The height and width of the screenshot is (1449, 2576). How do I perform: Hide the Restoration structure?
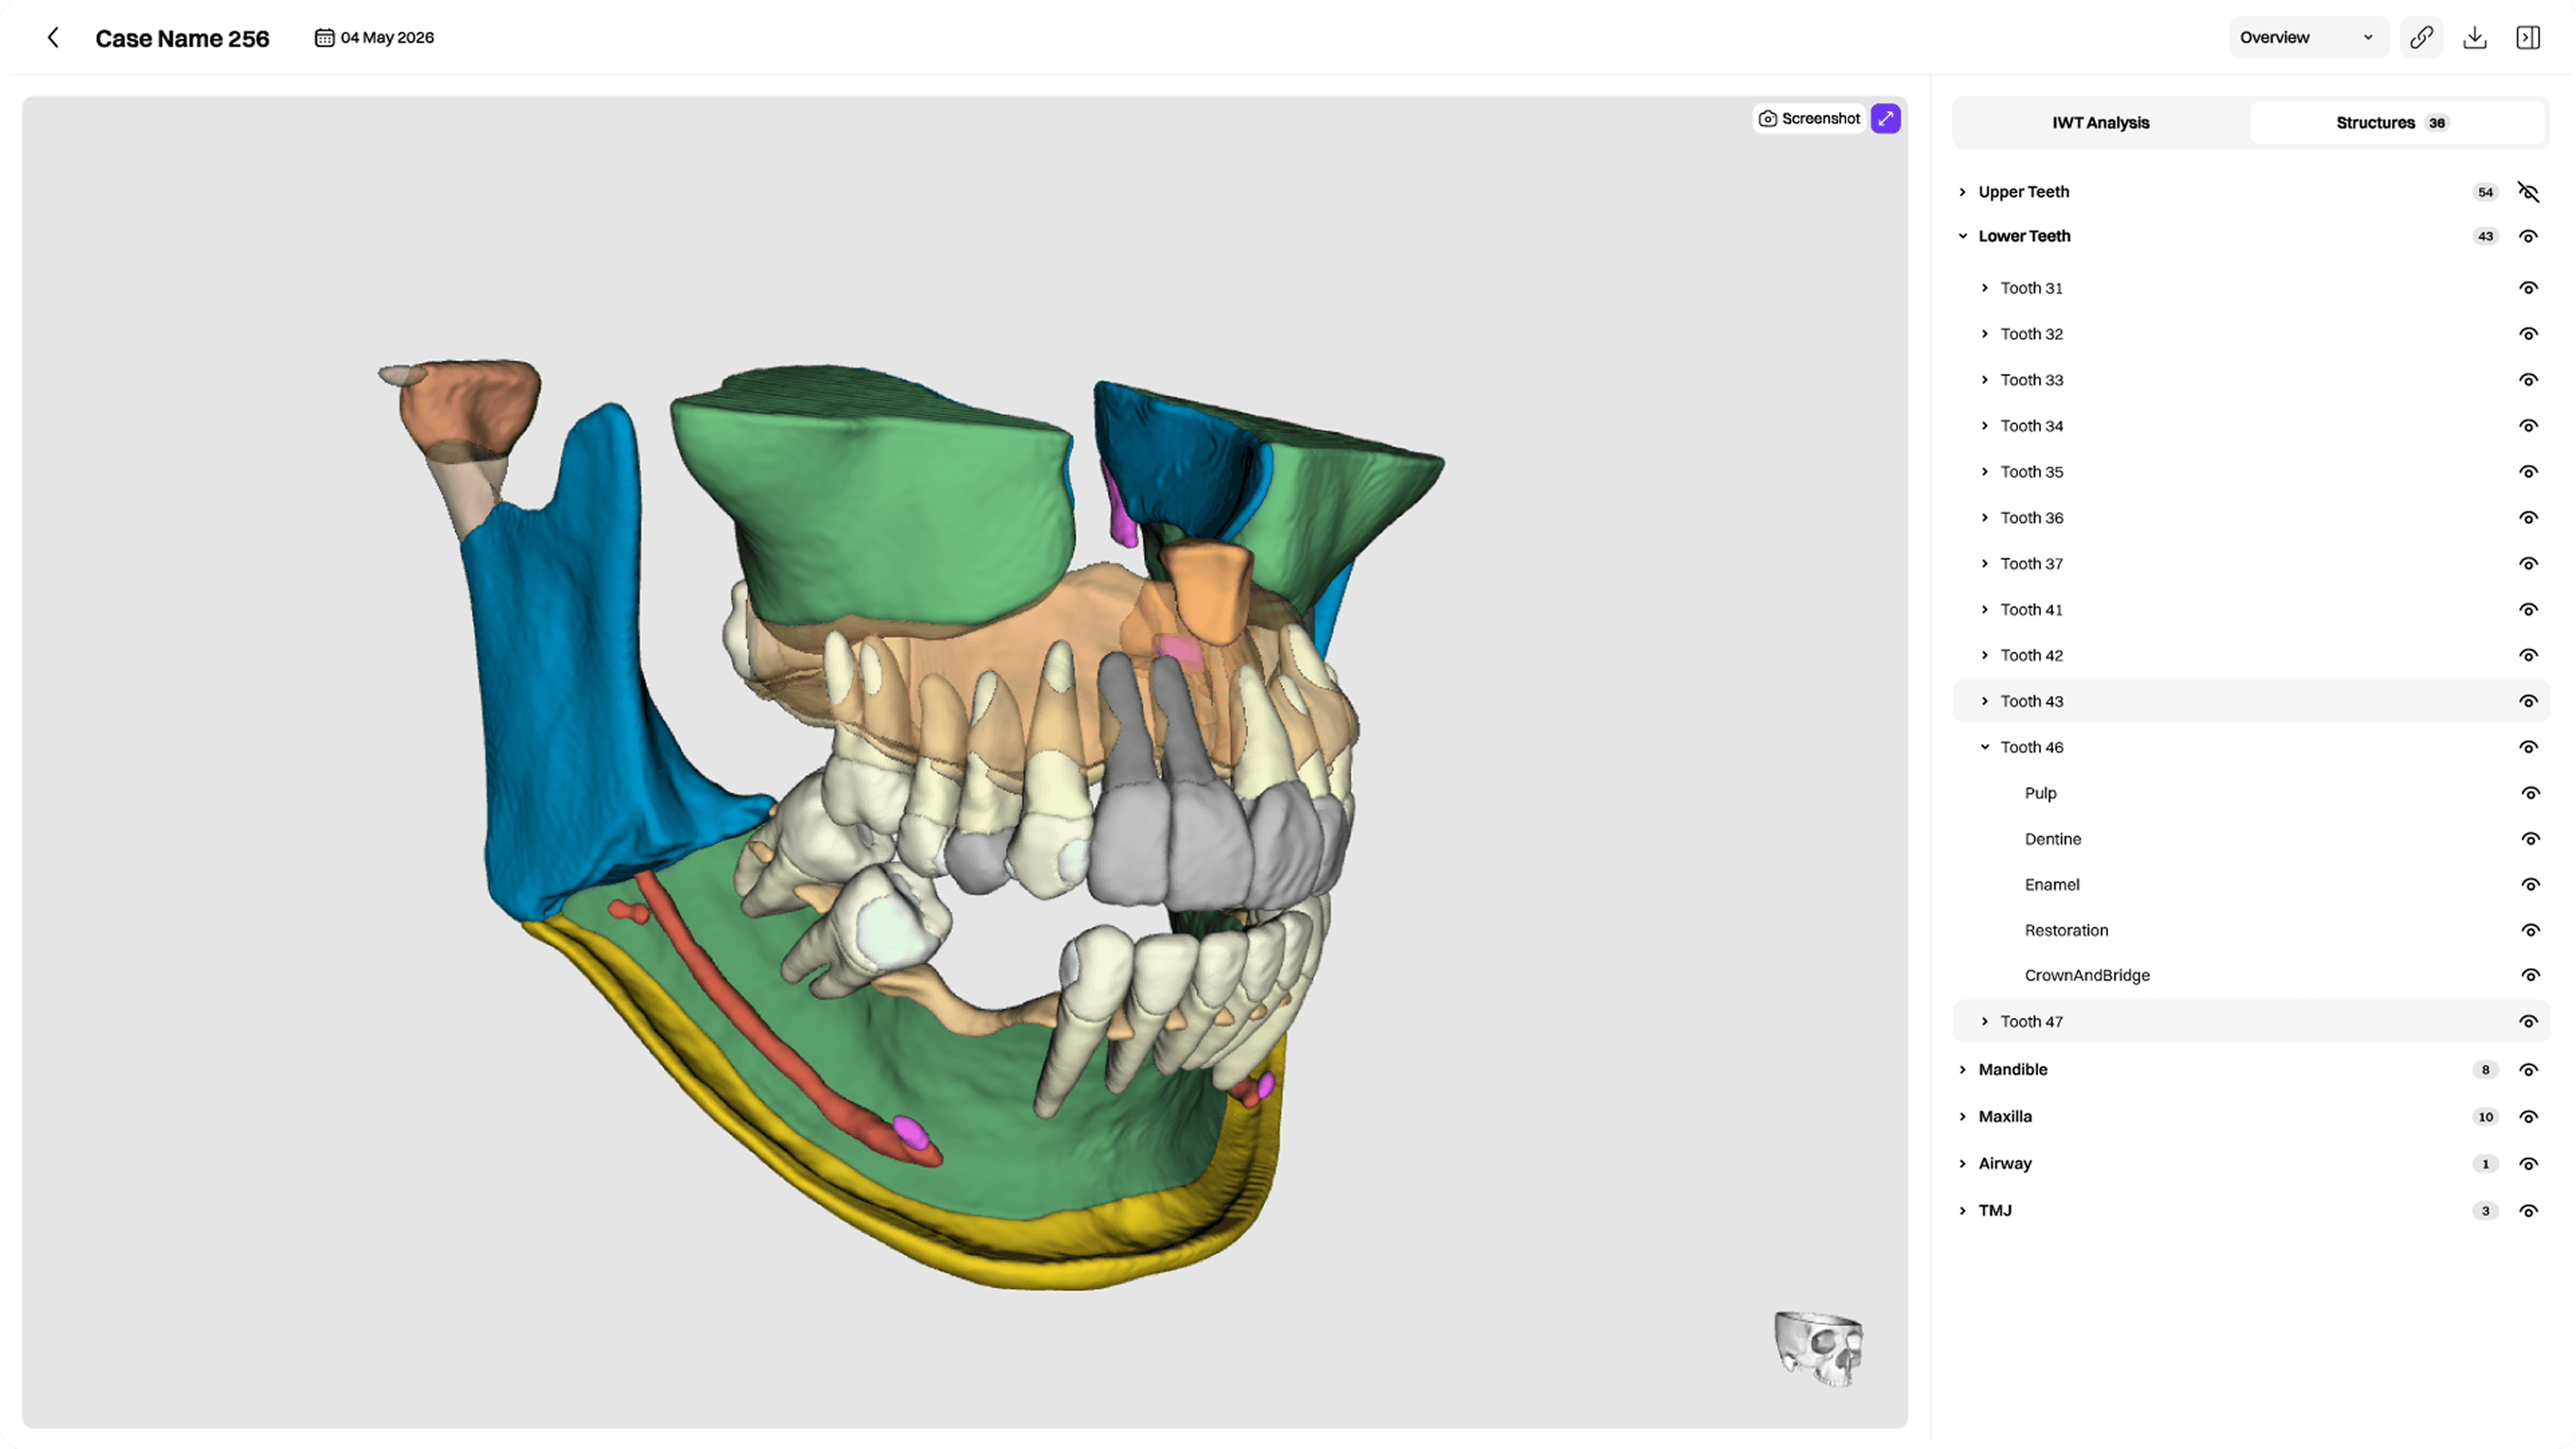click(2530, 931)
